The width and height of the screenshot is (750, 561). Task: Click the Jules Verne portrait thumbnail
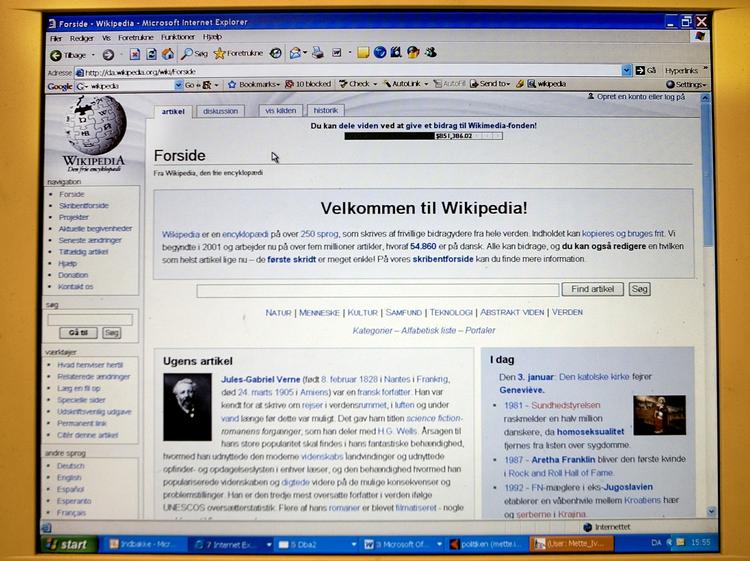(187, 407)
